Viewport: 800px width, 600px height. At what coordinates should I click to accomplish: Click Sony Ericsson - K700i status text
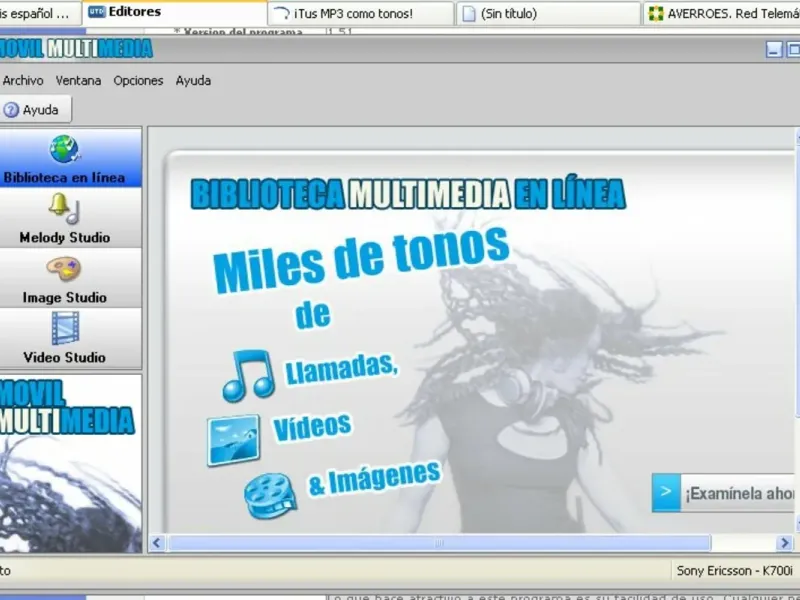[734, 570]
